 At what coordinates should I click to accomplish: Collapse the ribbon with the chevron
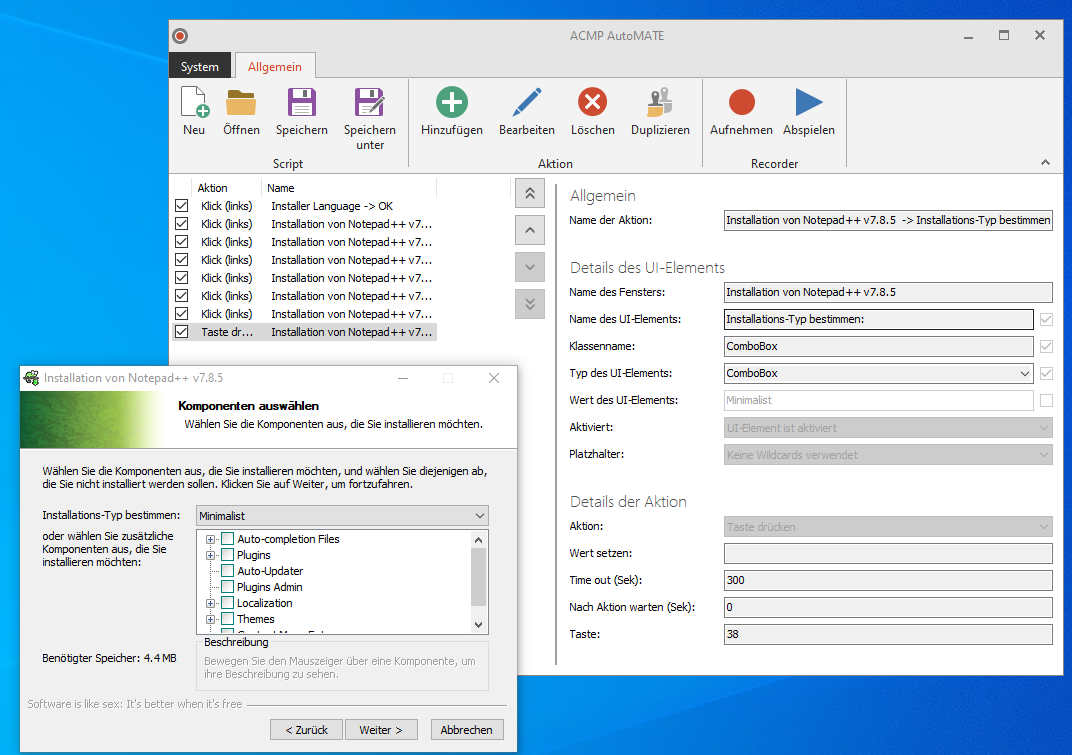(x=1045, y=163)
